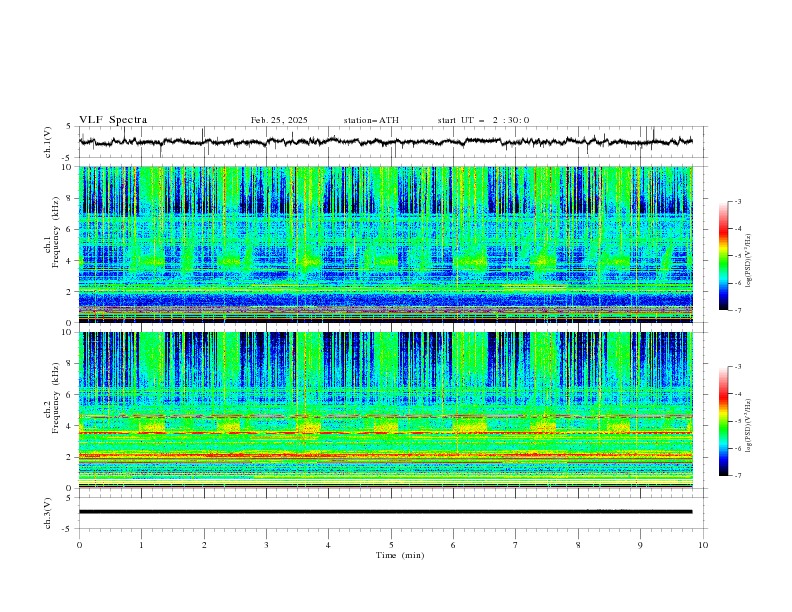The height and width of the screenshot is (612, 792).
Task: Click the ch.2 color bar "log(PSD)(V²/Hz)" label
Action: tap(748, 426)
